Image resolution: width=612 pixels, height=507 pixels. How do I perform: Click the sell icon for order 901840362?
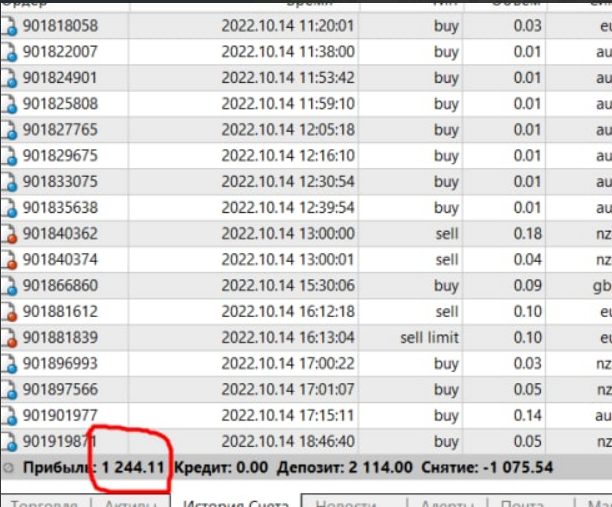point(9,234)
